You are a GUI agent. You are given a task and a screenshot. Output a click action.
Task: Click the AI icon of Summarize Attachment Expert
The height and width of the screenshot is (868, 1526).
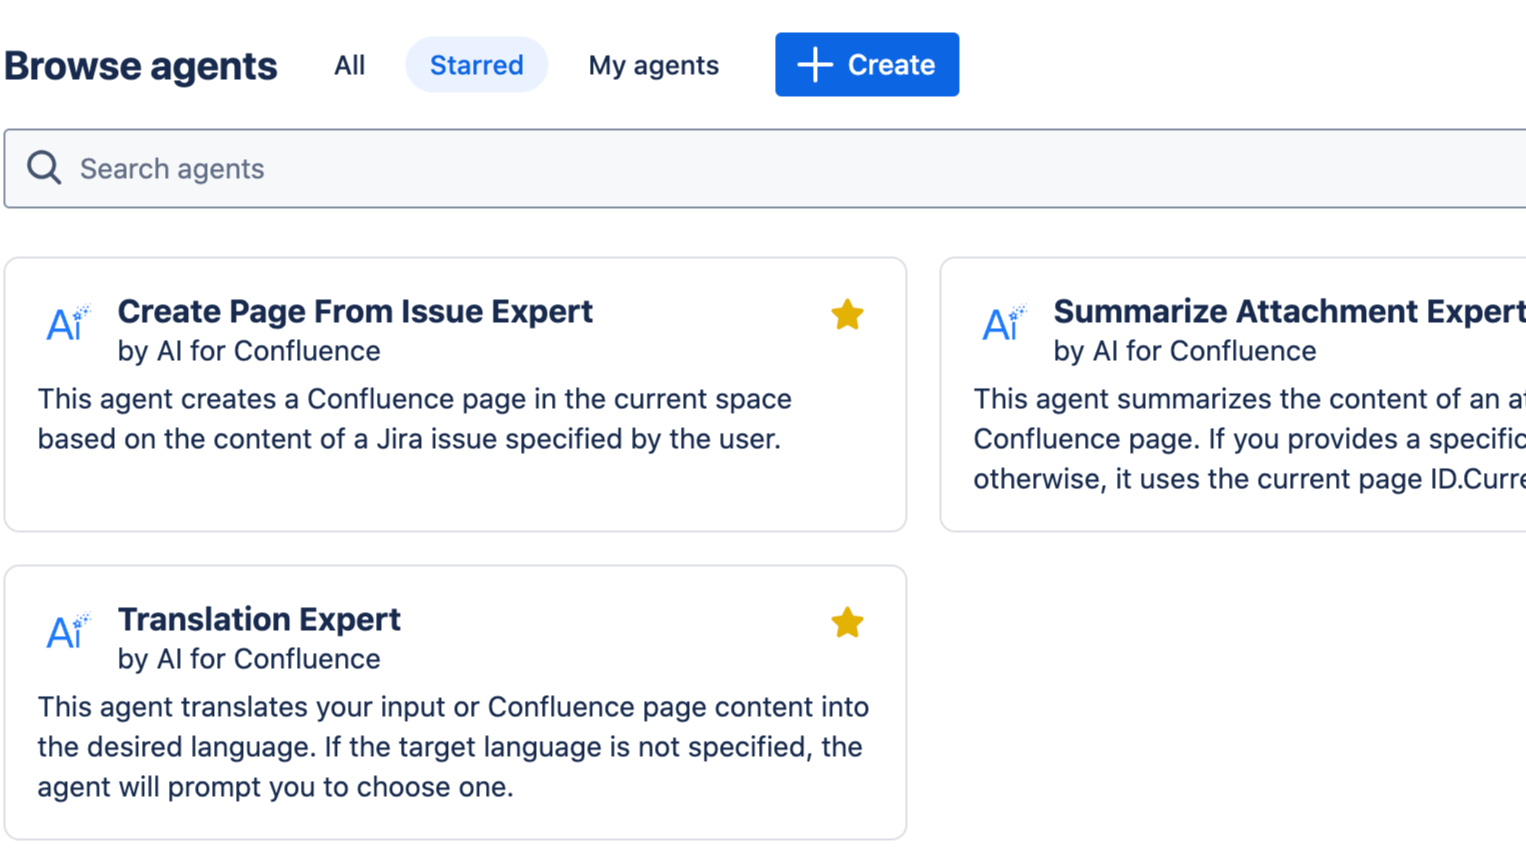(1004, 323)
